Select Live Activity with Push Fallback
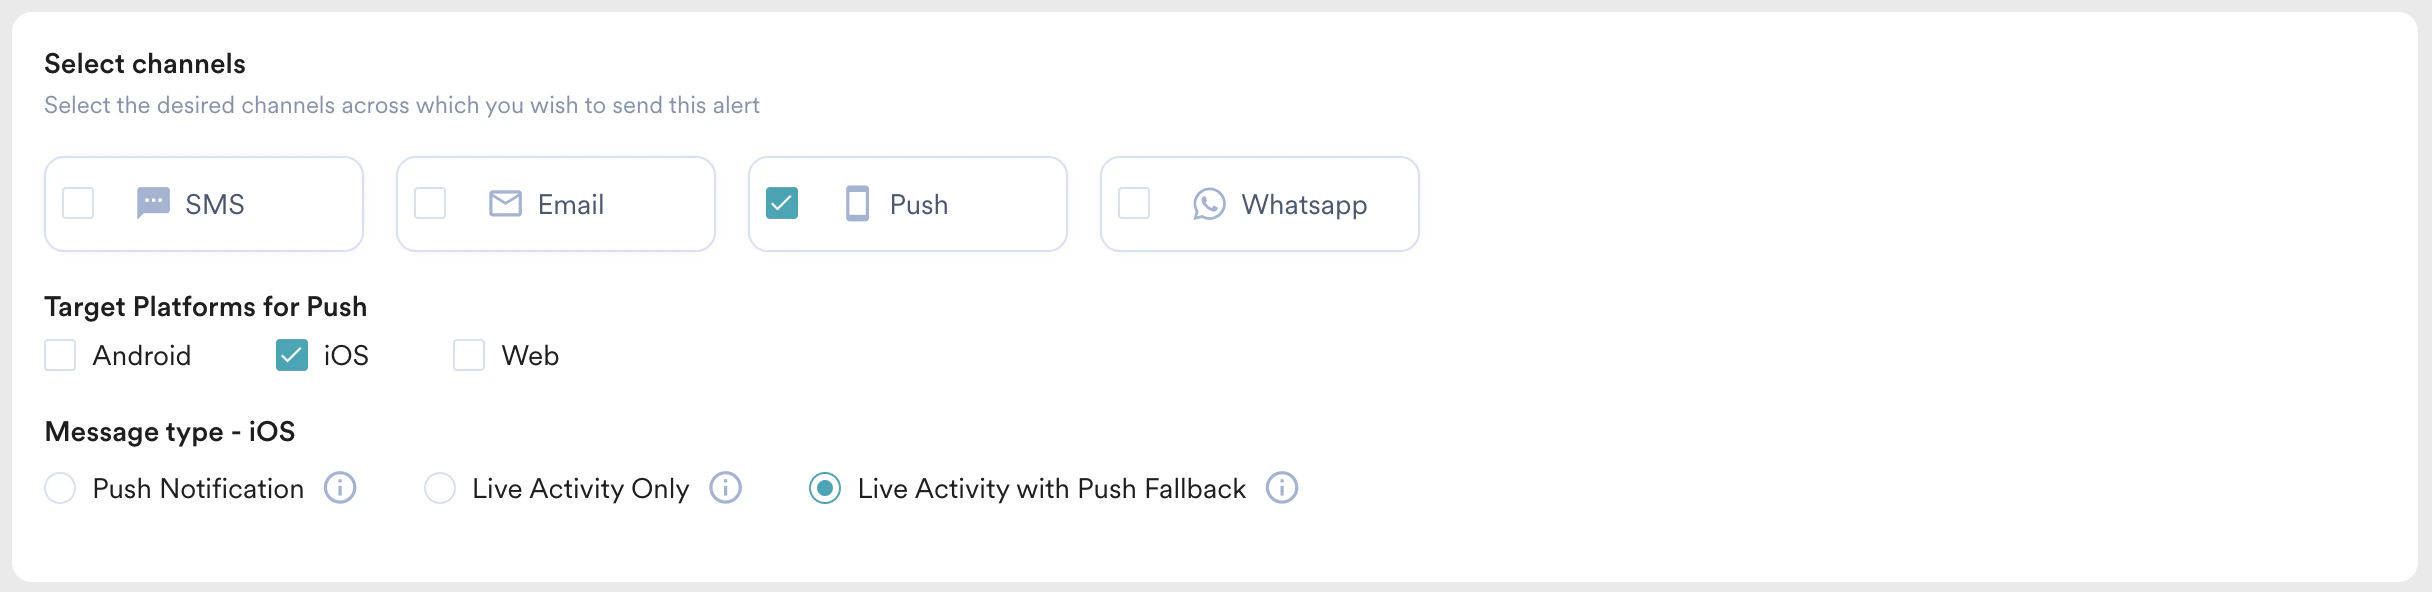 825,488
